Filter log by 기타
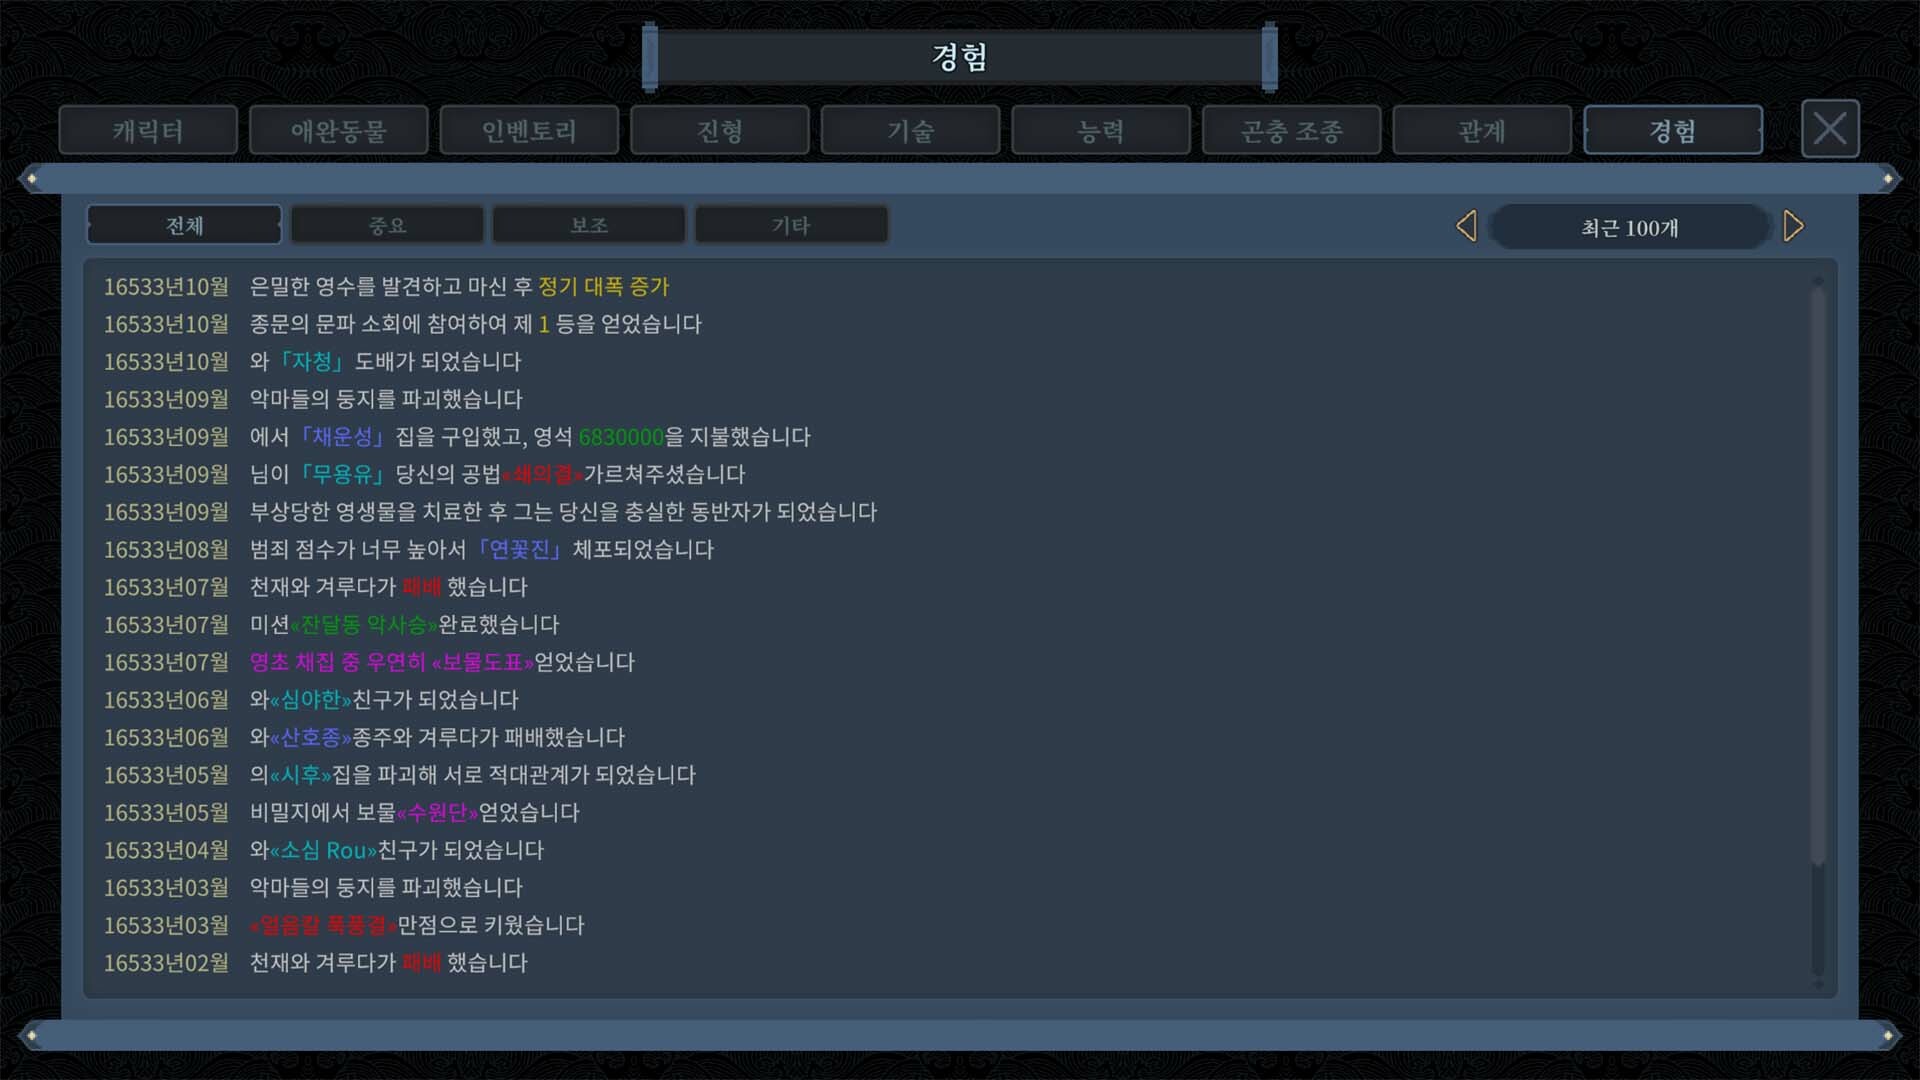This screenshot has height=1080, width=1920. (x=791, y=225)
